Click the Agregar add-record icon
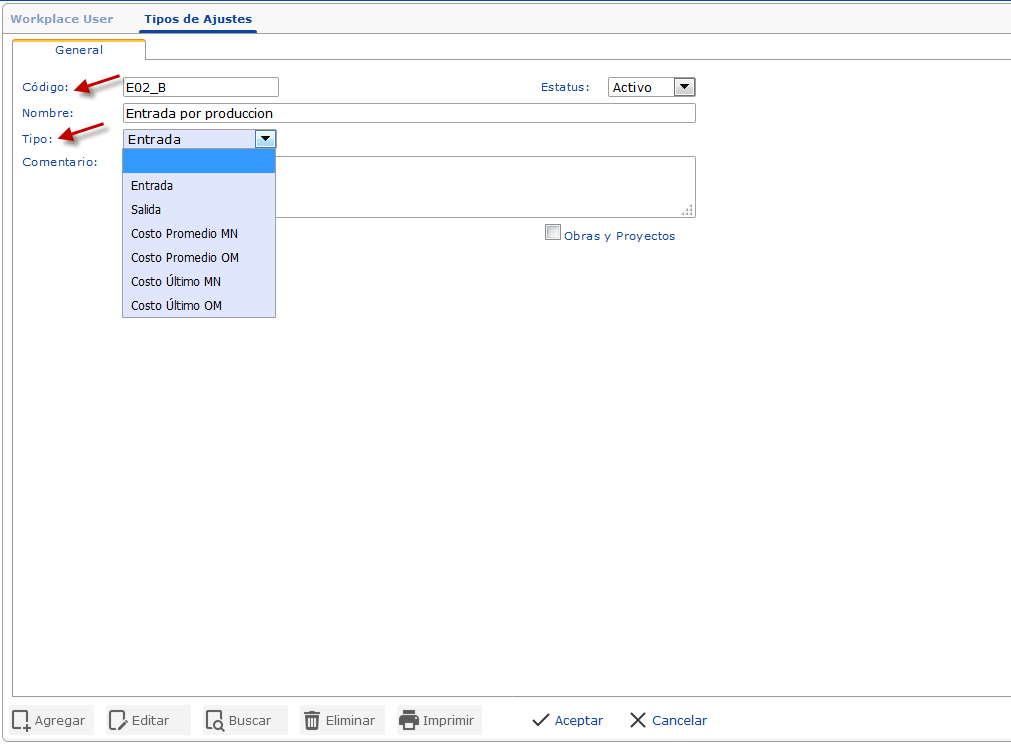The width and height of the screenshot is (1011, 744). coord(21,720)
